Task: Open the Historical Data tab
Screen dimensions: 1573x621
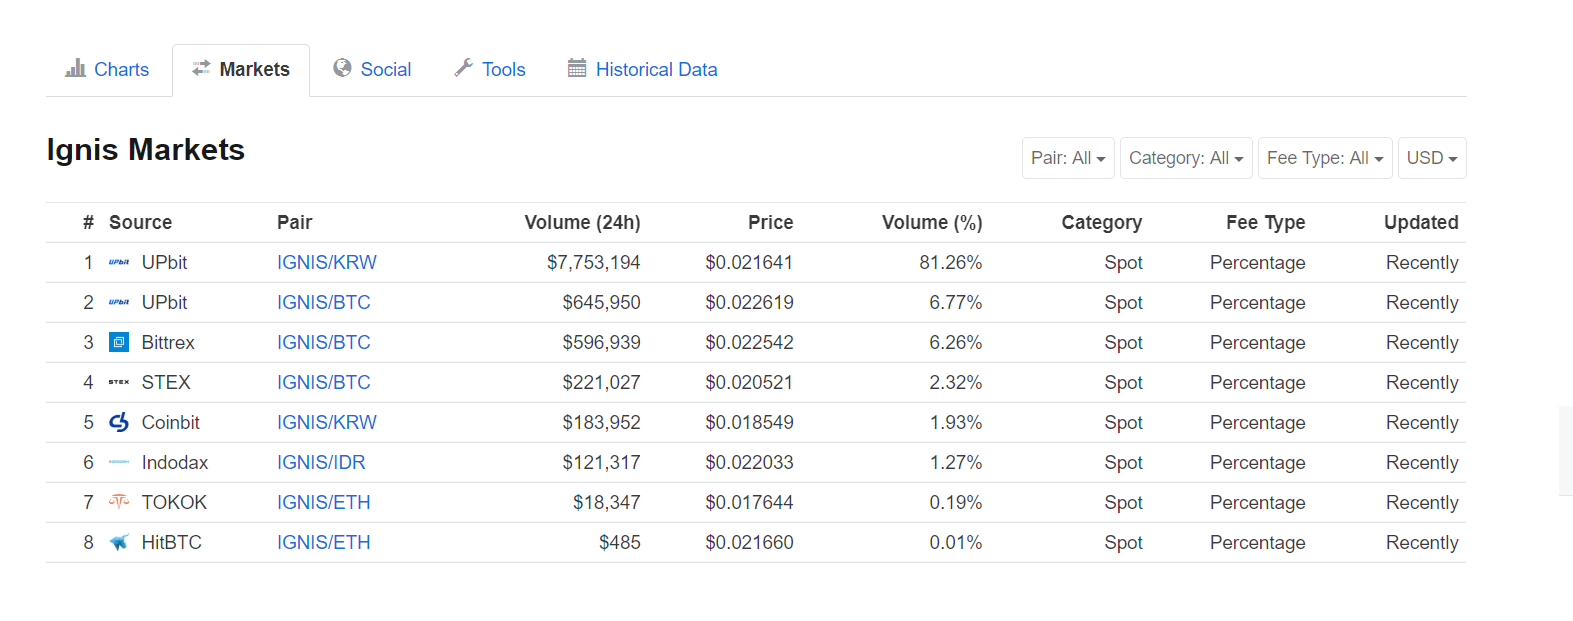Action: tap(643, 69)
